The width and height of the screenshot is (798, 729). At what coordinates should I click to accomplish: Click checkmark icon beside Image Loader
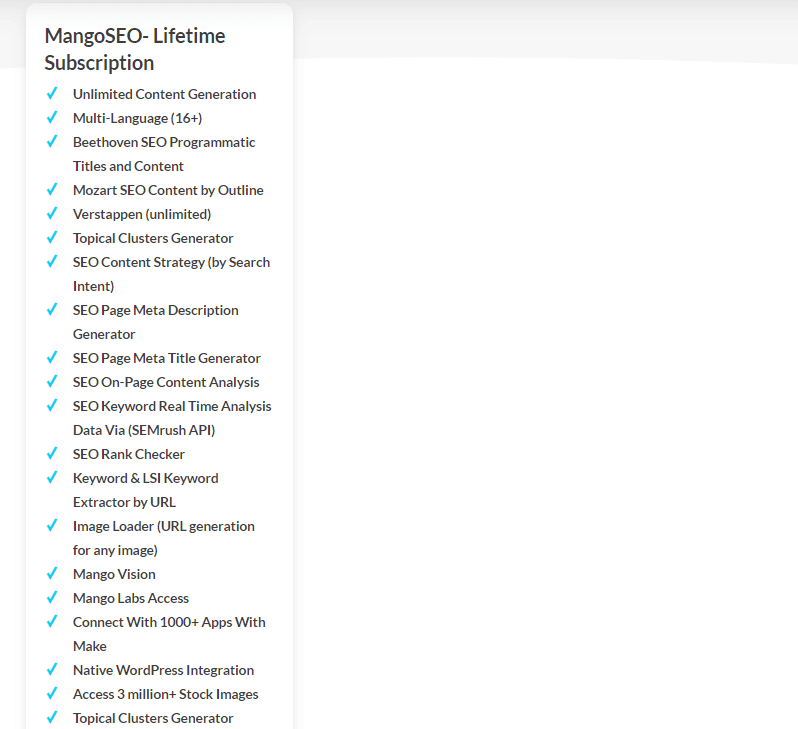click(52, 525)
